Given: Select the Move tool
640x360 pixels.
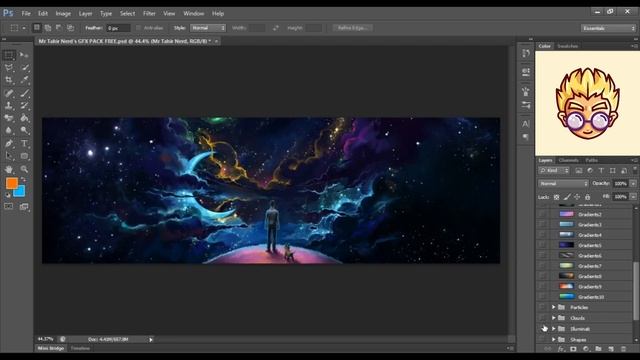Looking at the screenshot, I should pos(24,55).
